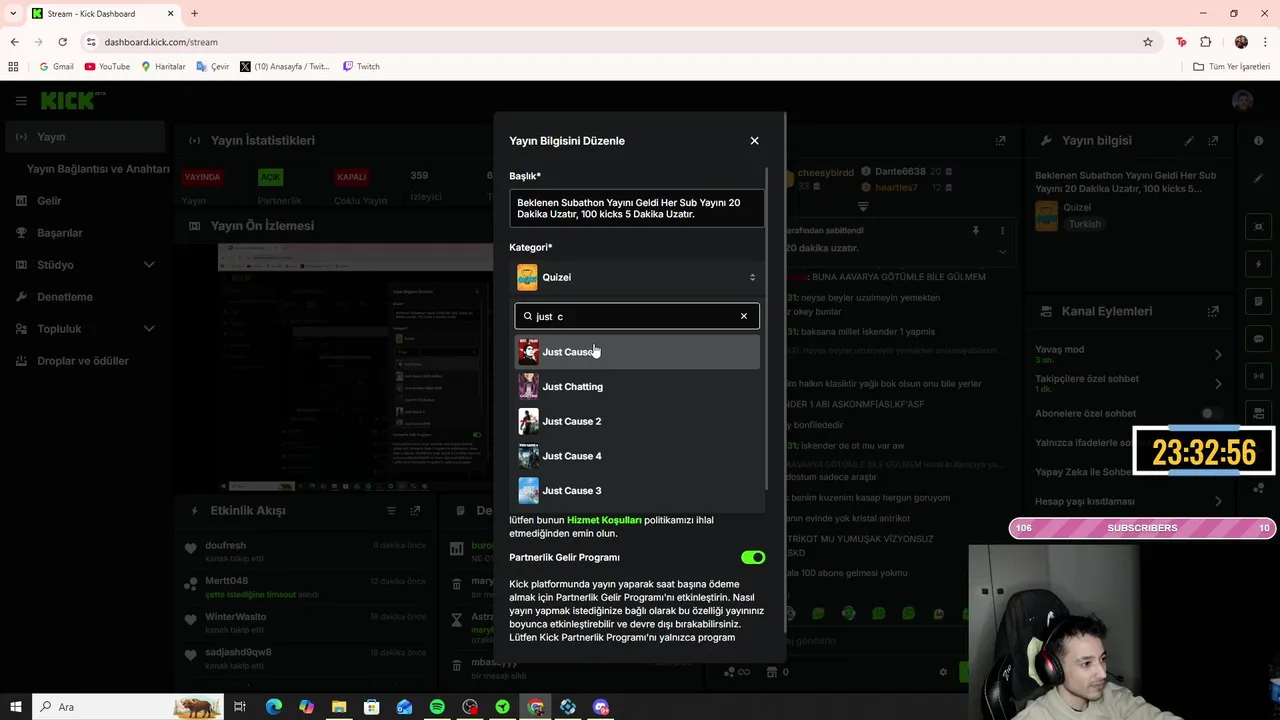Open the Gmail bookmark

(x=56, y=67)
